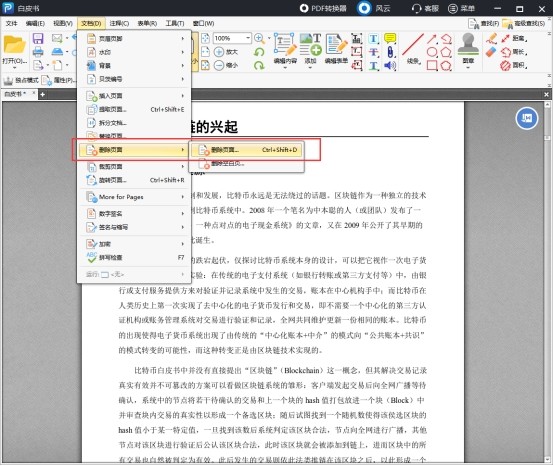The width and height of the screenshot is (553, 466).
Task: Open the 视图(V) menu
Action: pyautogui.click(x=63, y=23)
